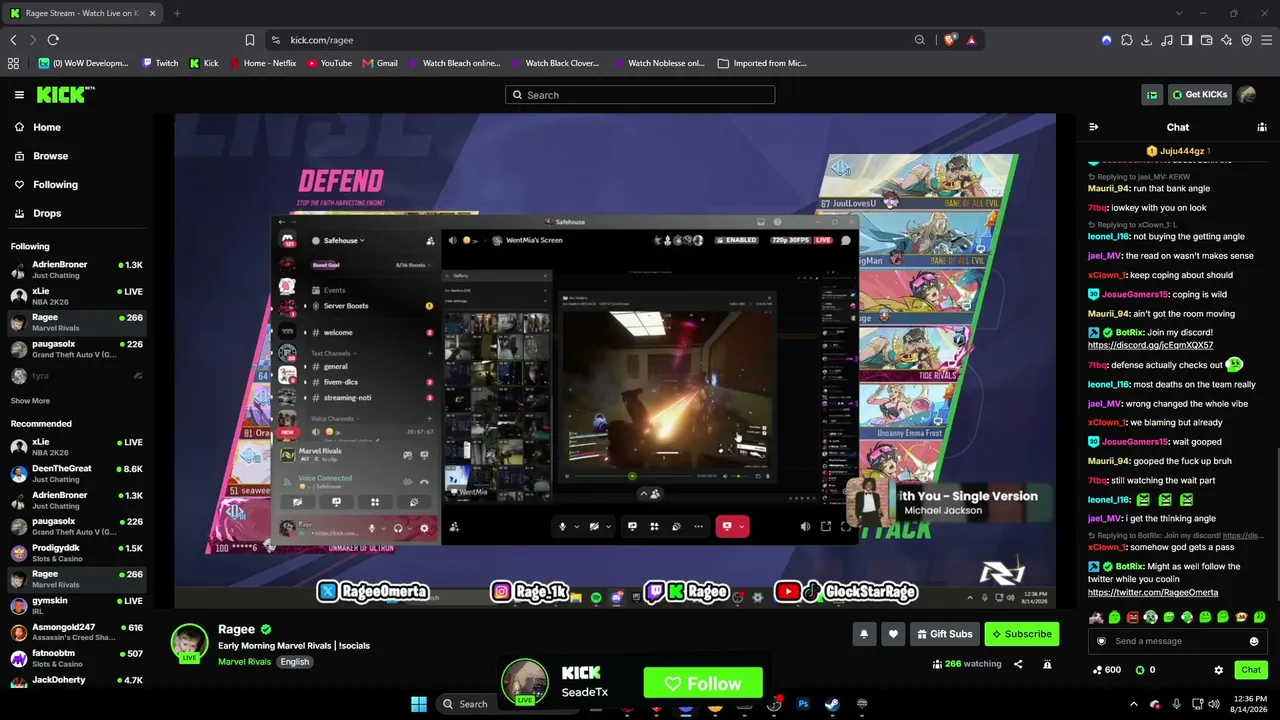Screen dimensions: 1280x720
Task: Open the Brave media playlist icon
Action: tap(1167, 40)
